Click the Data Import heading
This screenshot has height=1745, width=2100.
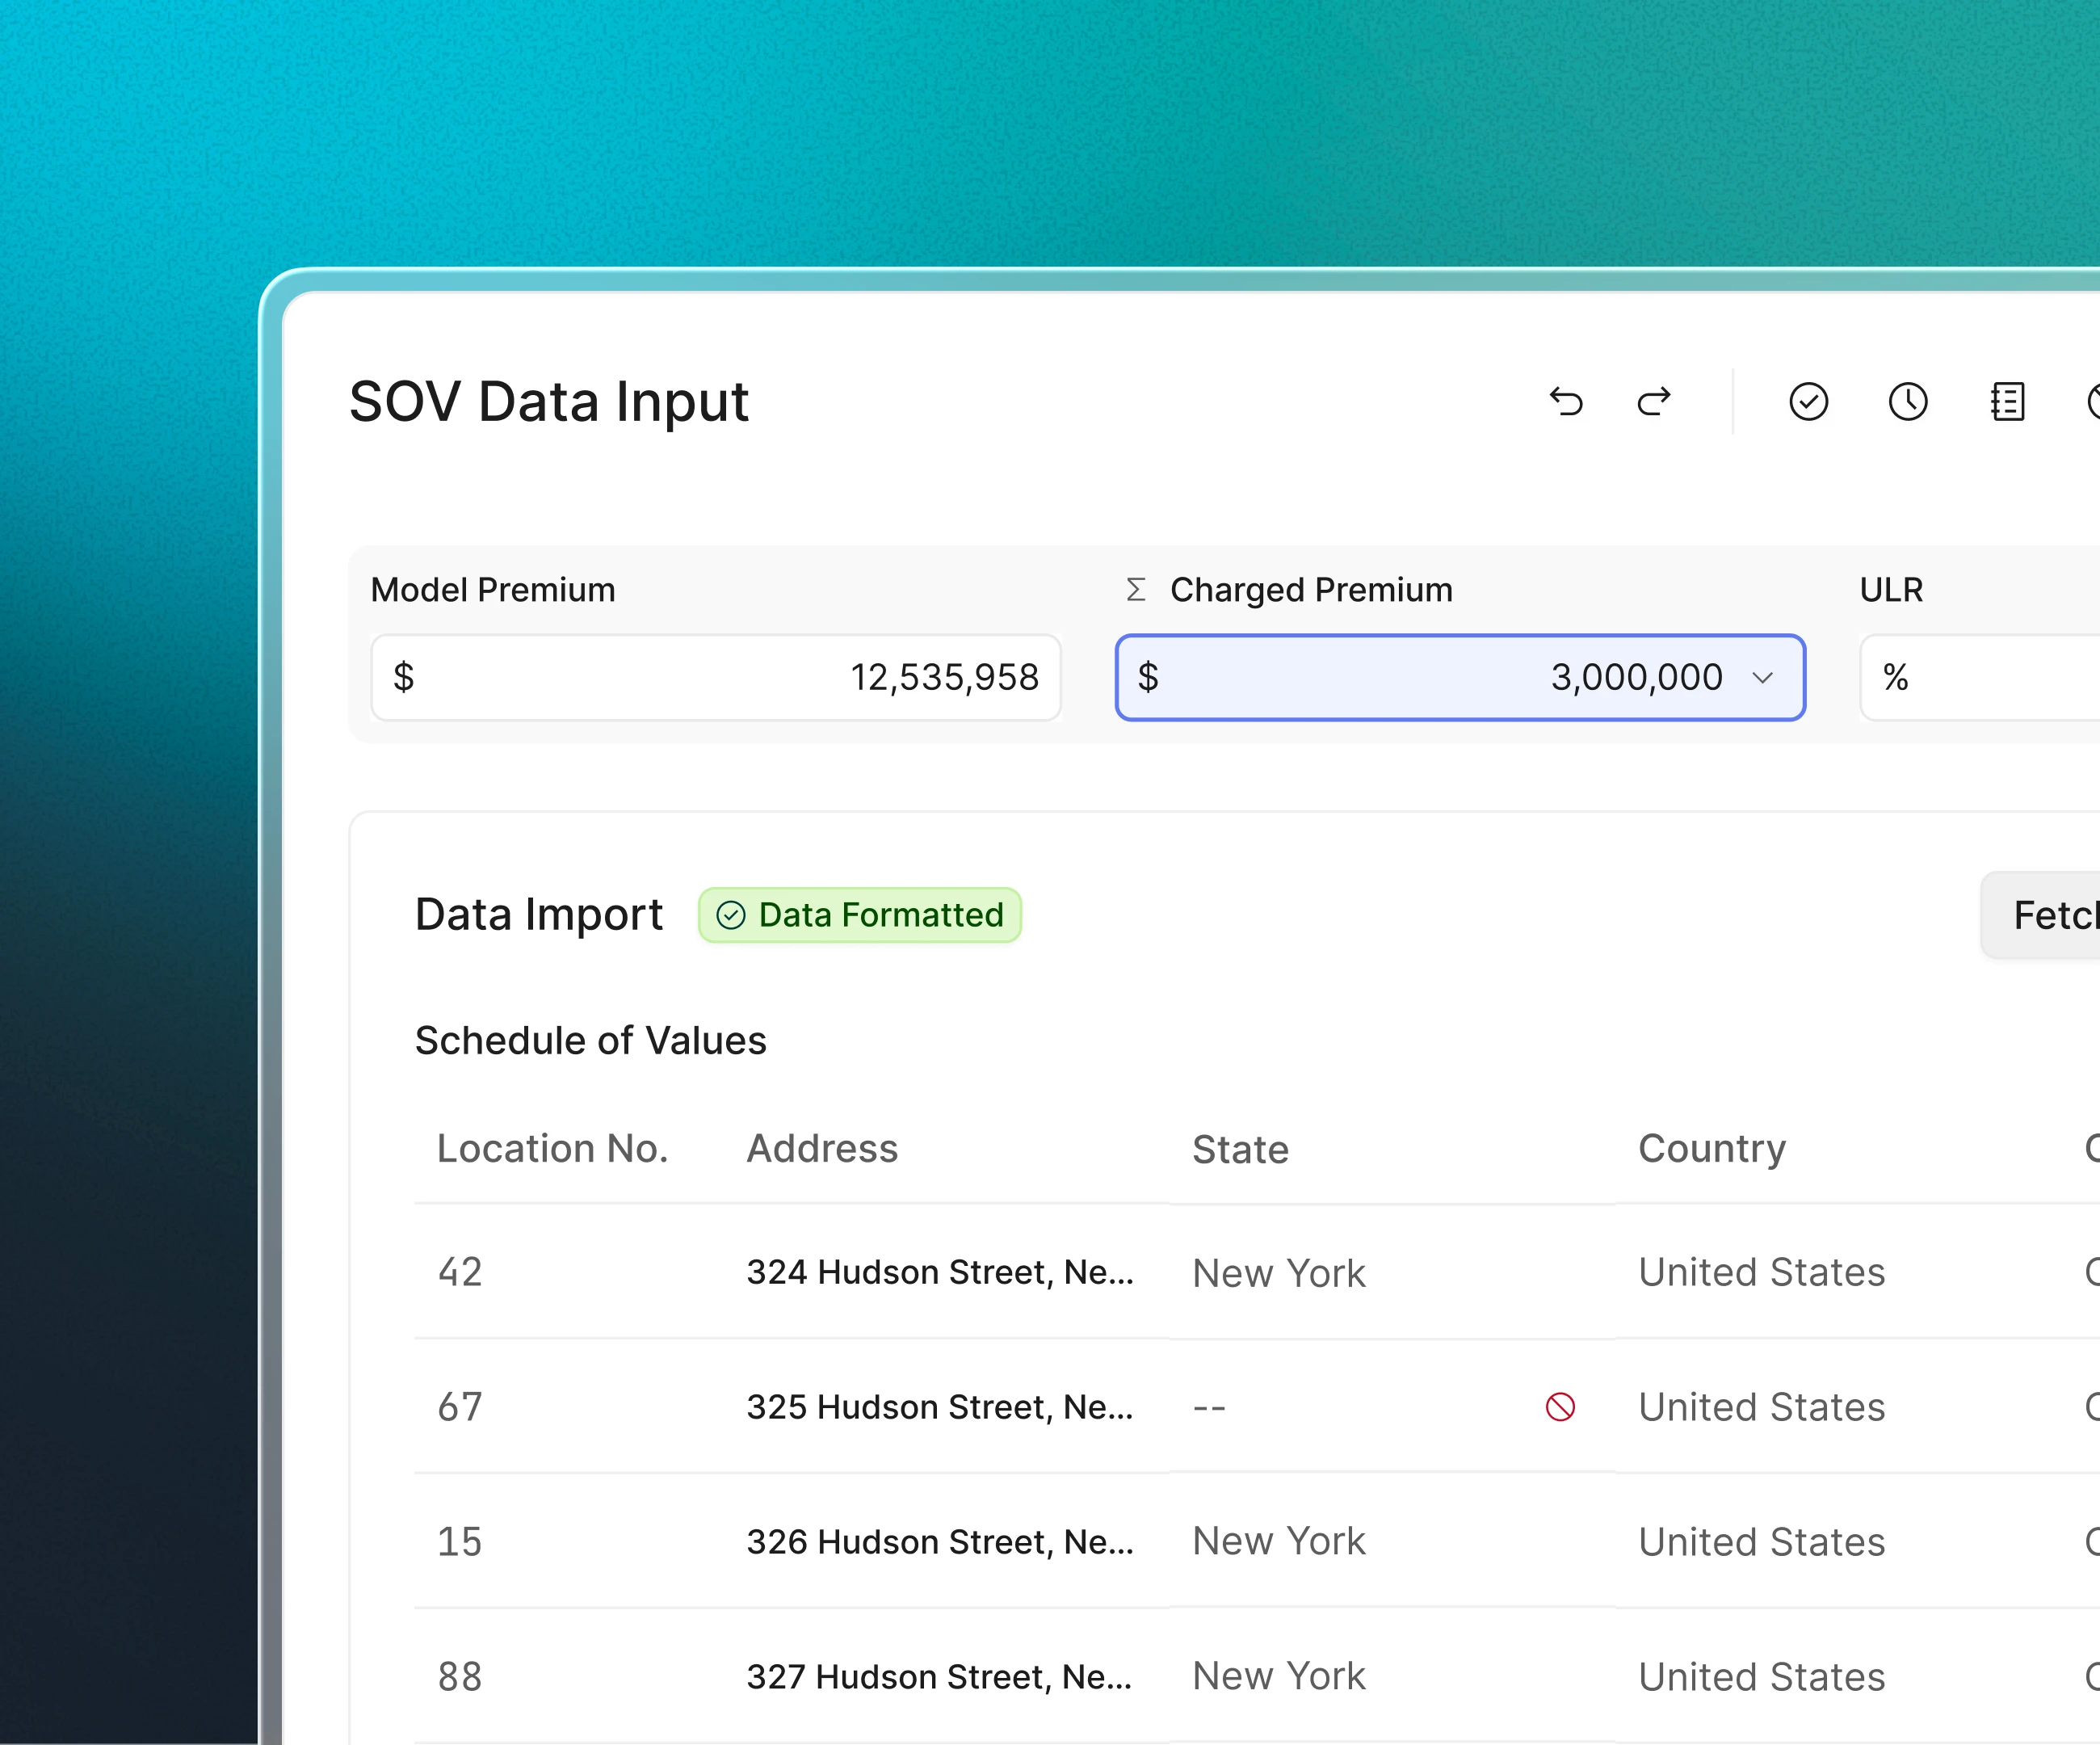point(539,915)
